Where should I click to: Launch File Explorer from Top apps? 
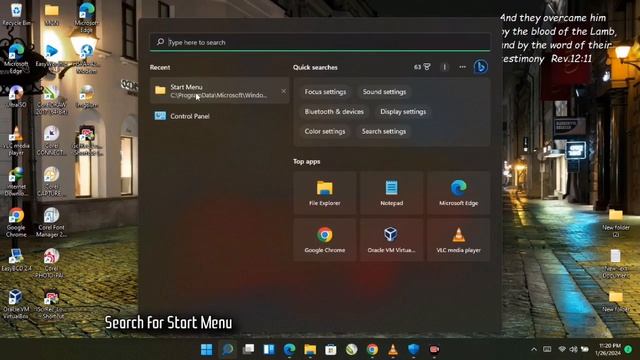tap(325, 193)
